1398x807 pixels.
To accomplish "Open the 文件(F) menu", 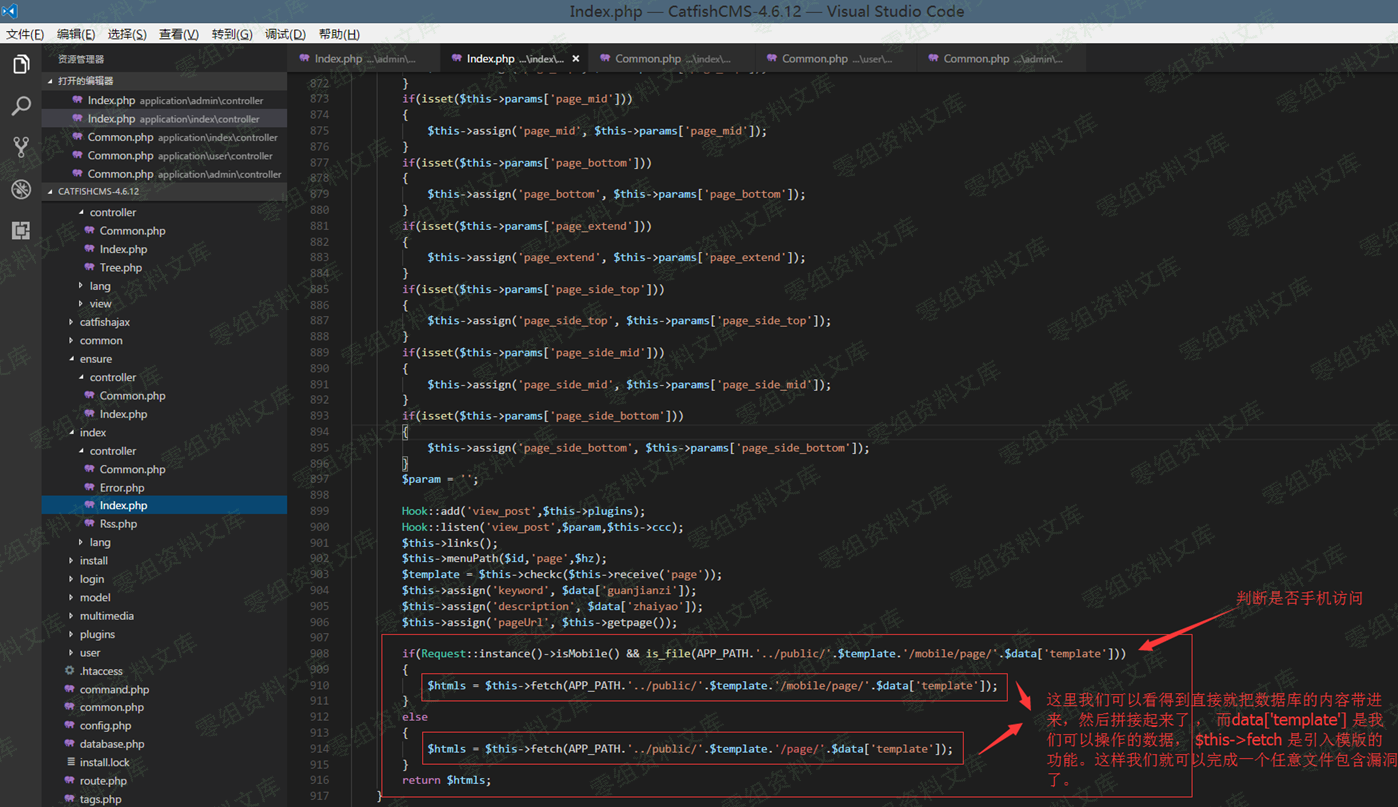I will click(x=25, y=34).
